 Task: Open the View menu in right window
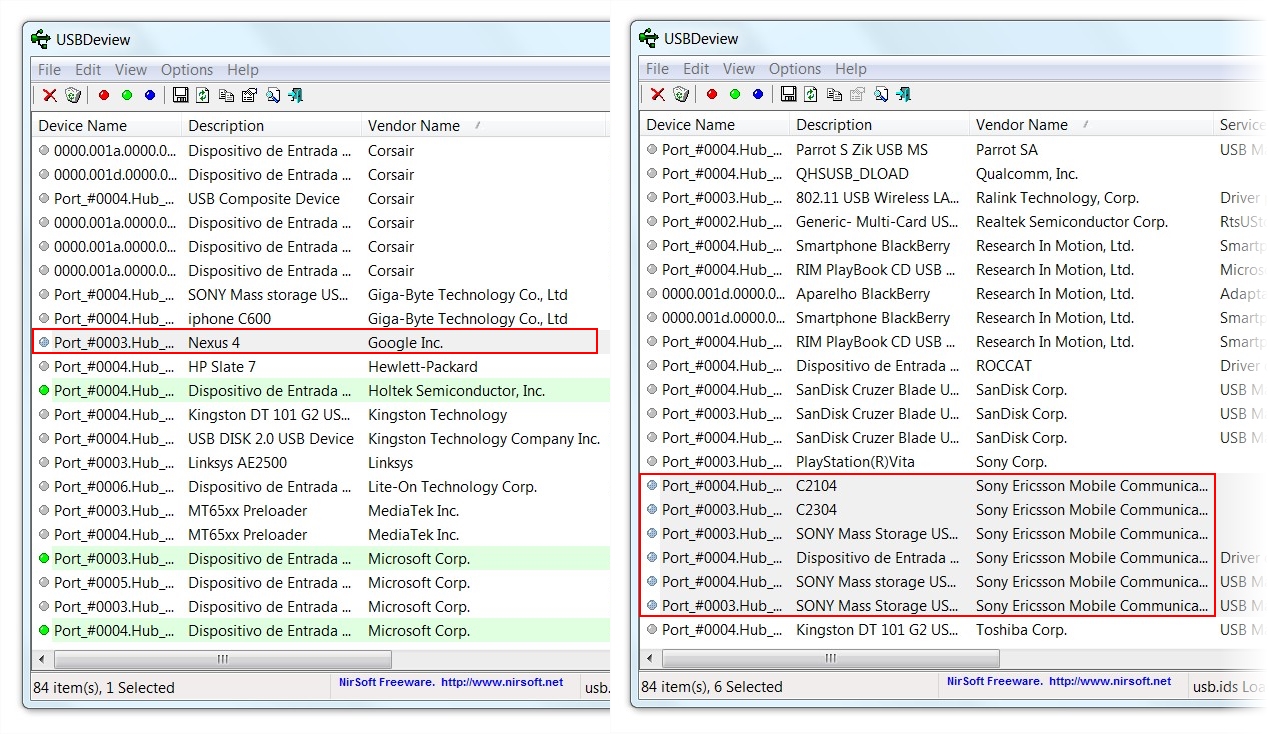coord(739,69)
